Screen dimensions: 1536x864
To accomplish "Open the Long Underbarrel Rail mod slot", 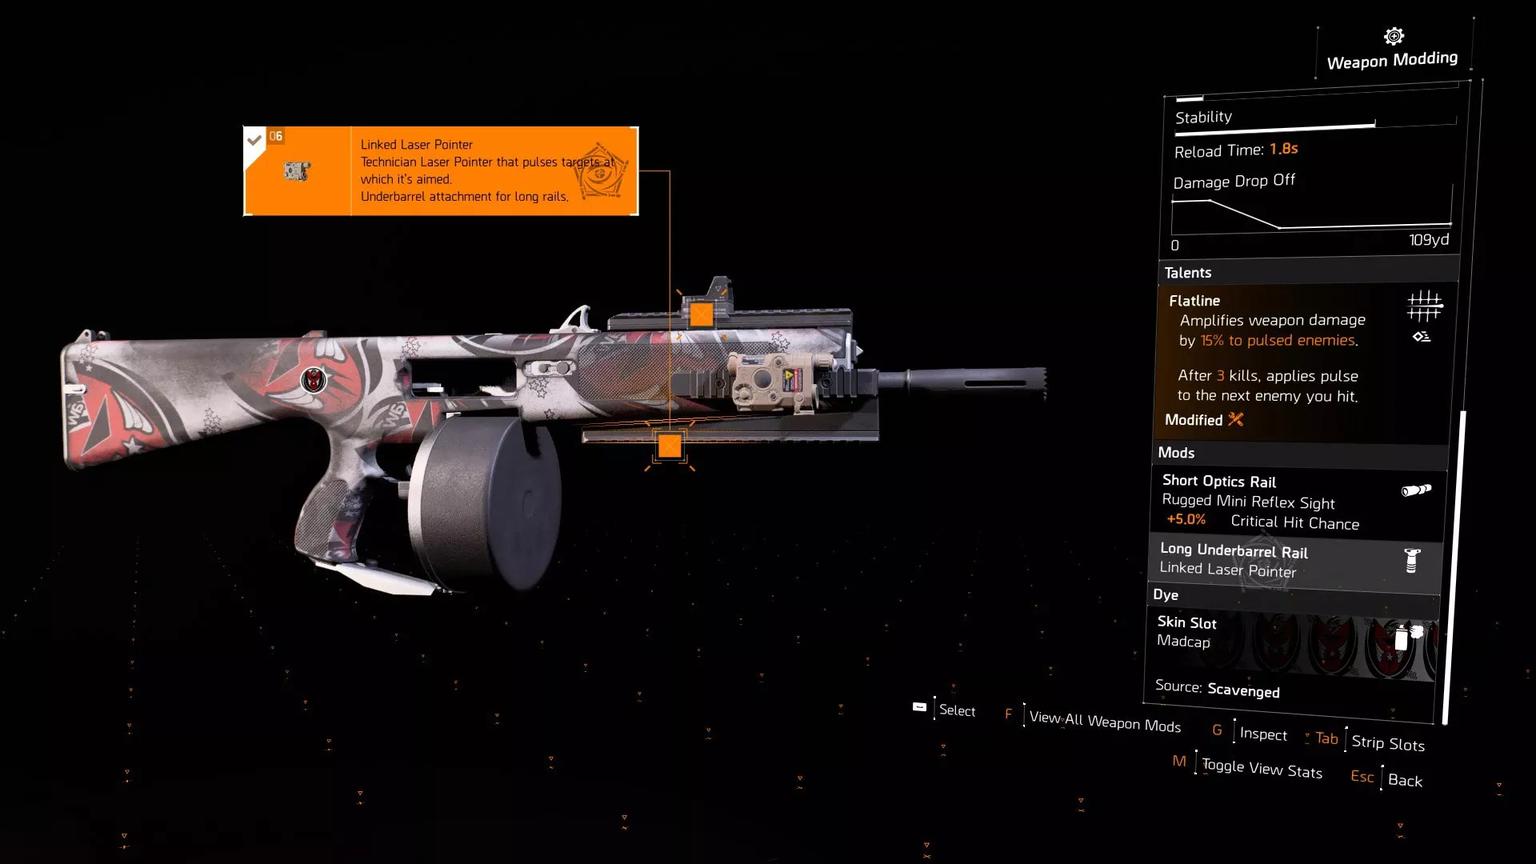I will pyautogui.click(x=1295, y=561).
